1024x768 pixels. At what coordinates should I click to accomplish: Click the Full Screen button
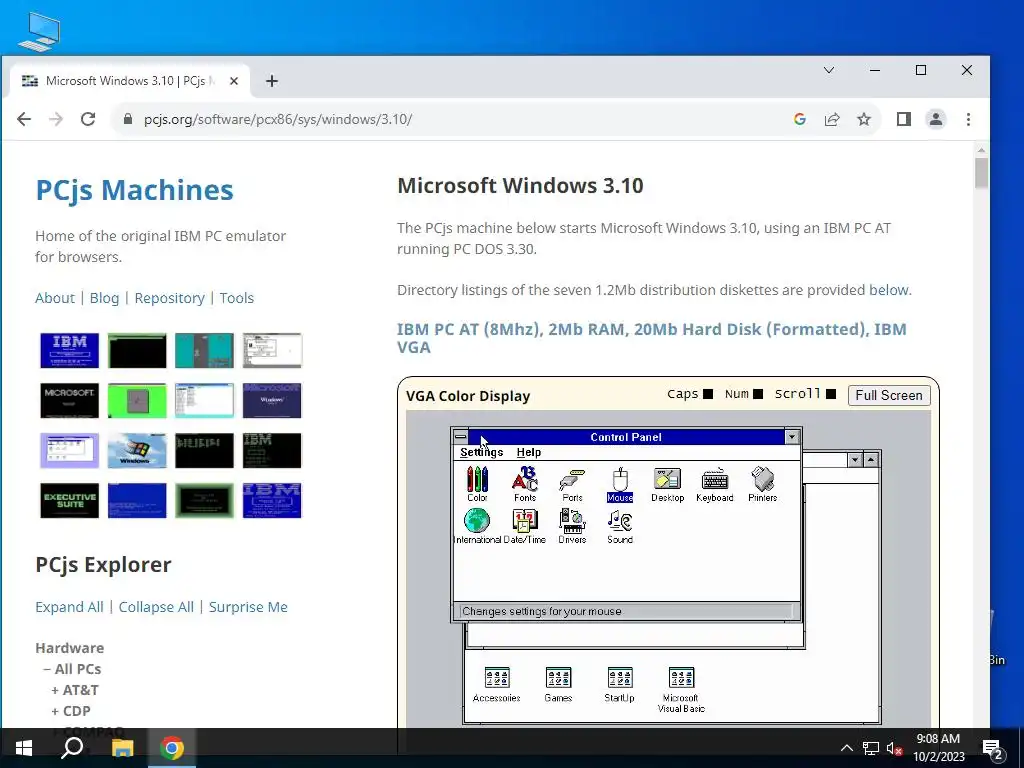[889, 395]
